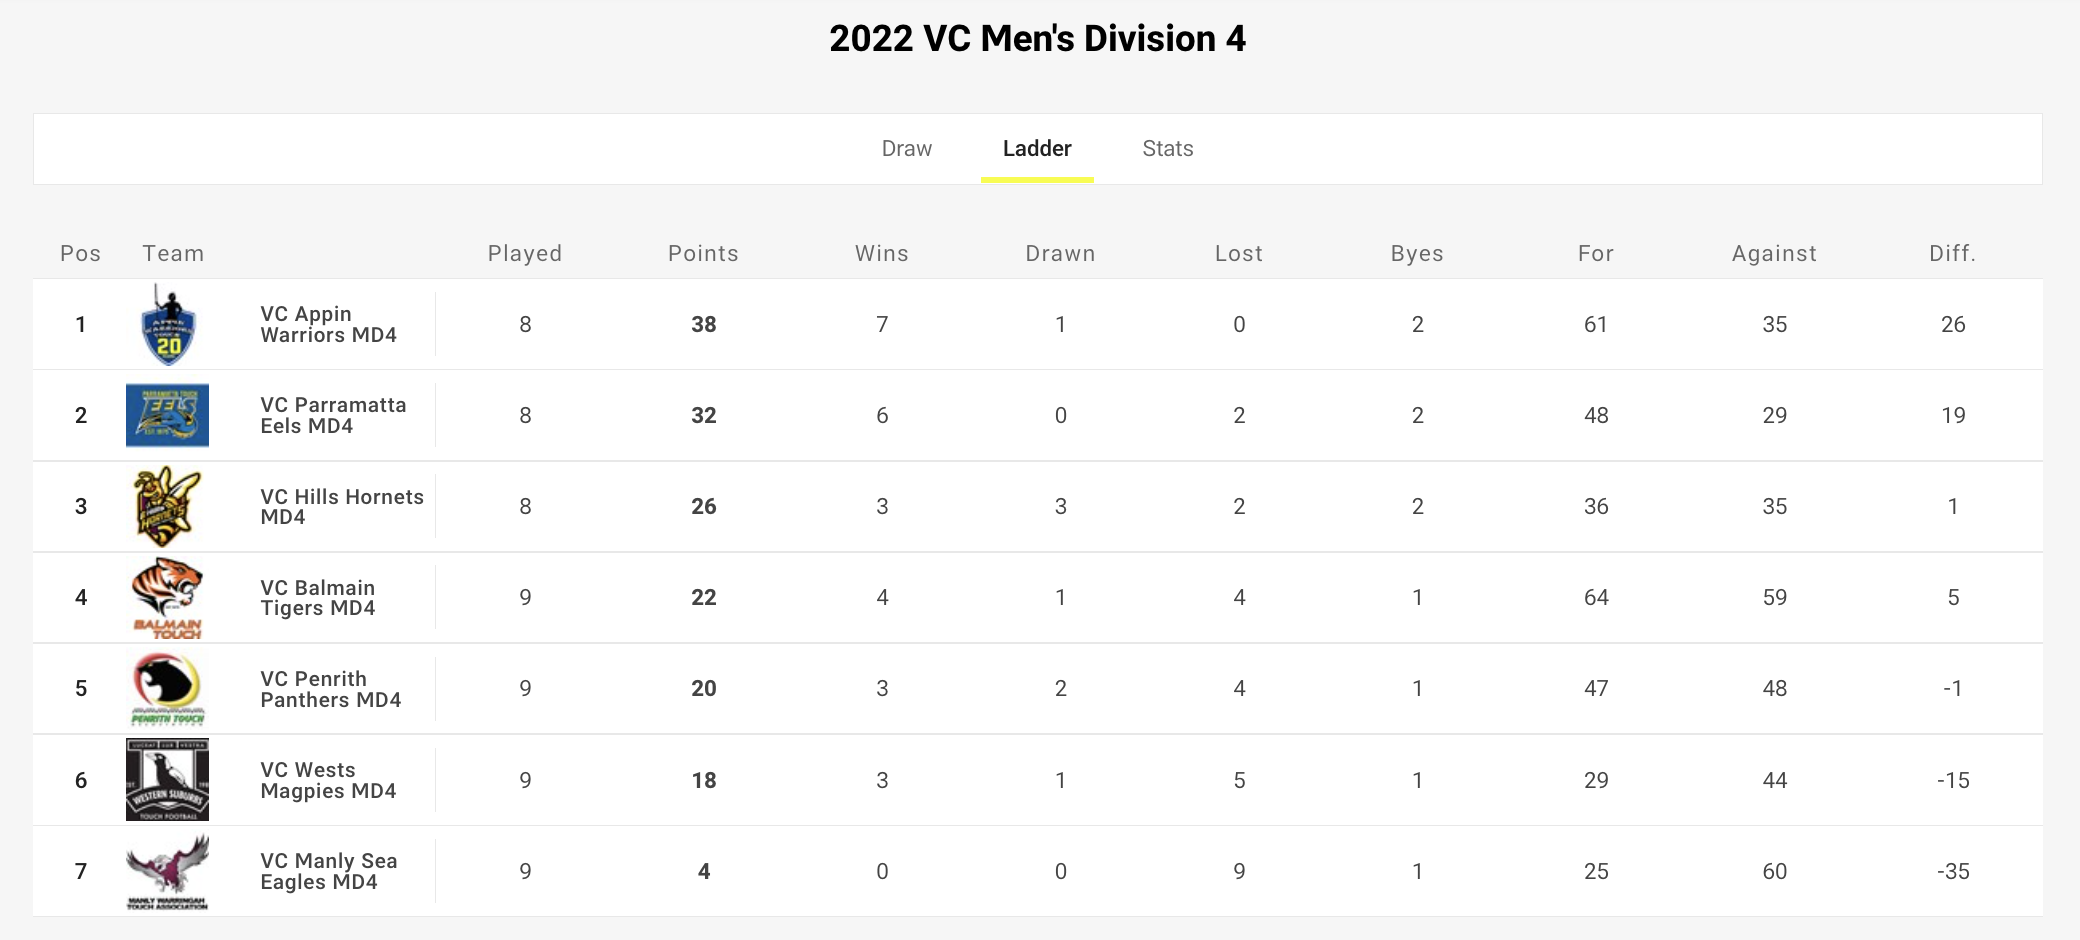
Task: Open VC Hills Hornets MD4 team link
Action: click(x=342, y=506)
